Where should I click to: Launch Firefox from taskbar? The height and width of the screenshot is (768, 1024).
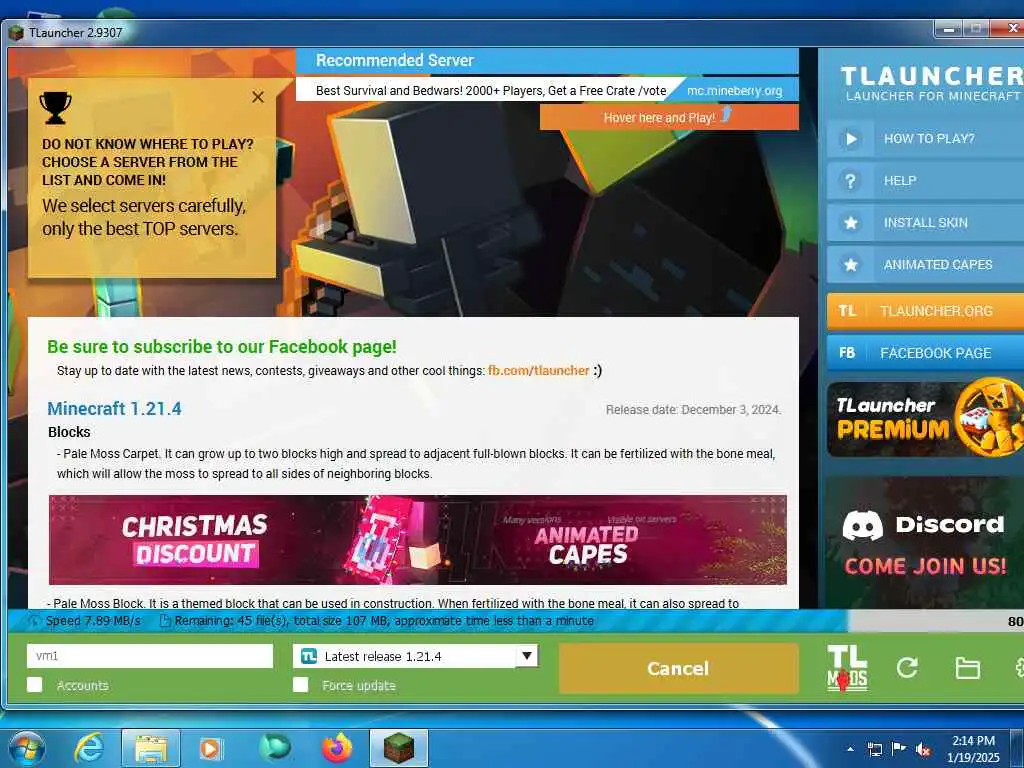(x=337, y=748)
